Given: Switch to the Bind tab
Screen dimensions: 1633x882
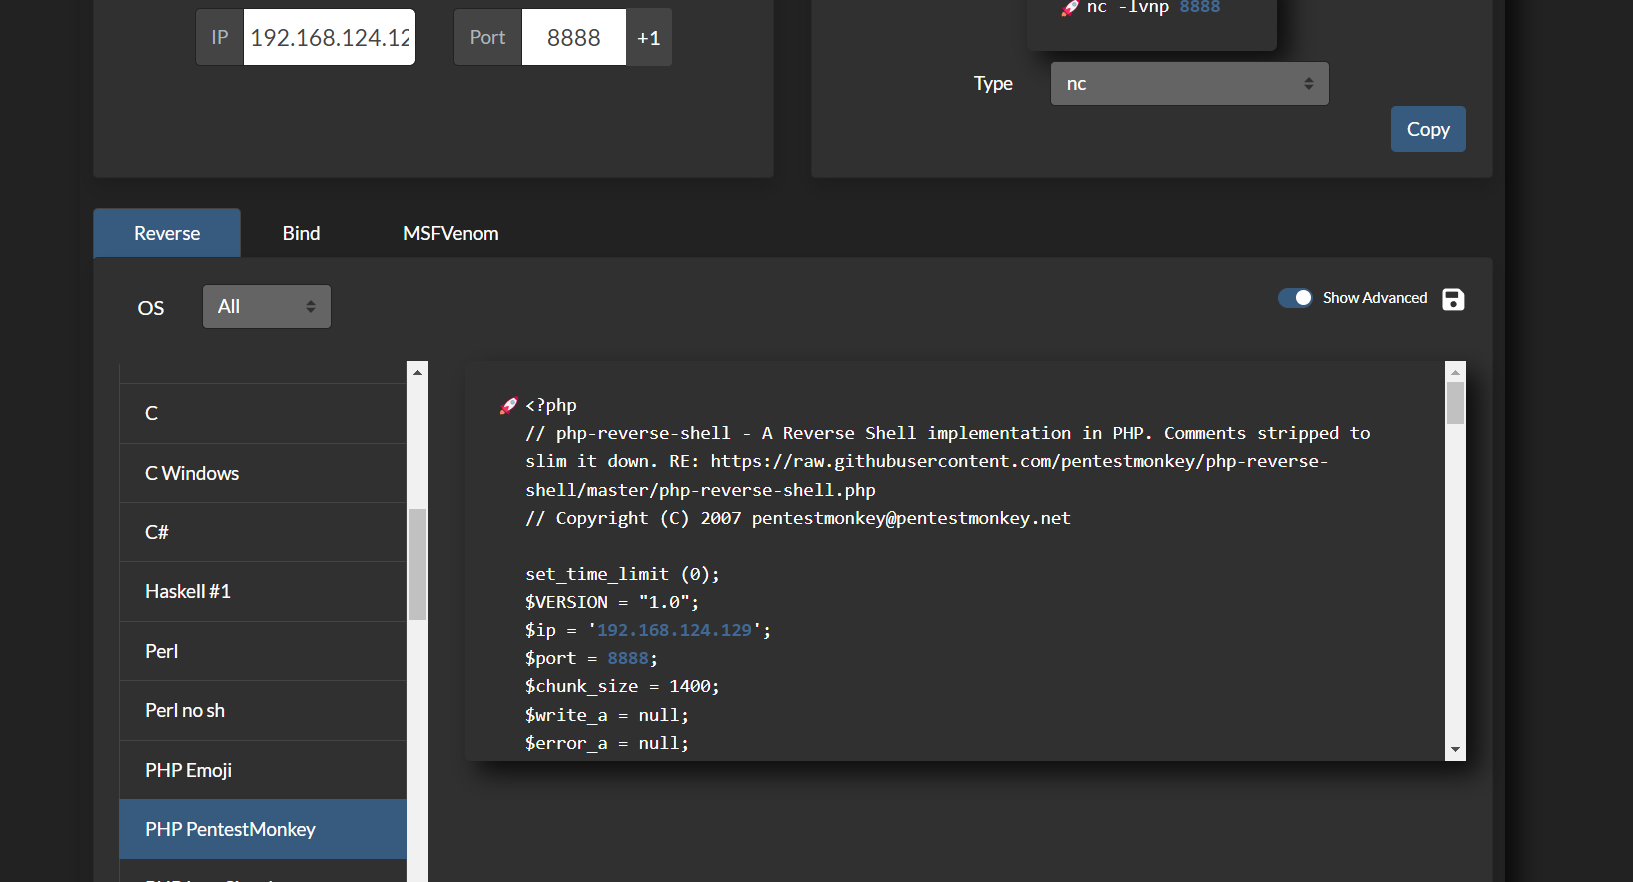Looking at the screenshot, I should click(x=301, y=233).
